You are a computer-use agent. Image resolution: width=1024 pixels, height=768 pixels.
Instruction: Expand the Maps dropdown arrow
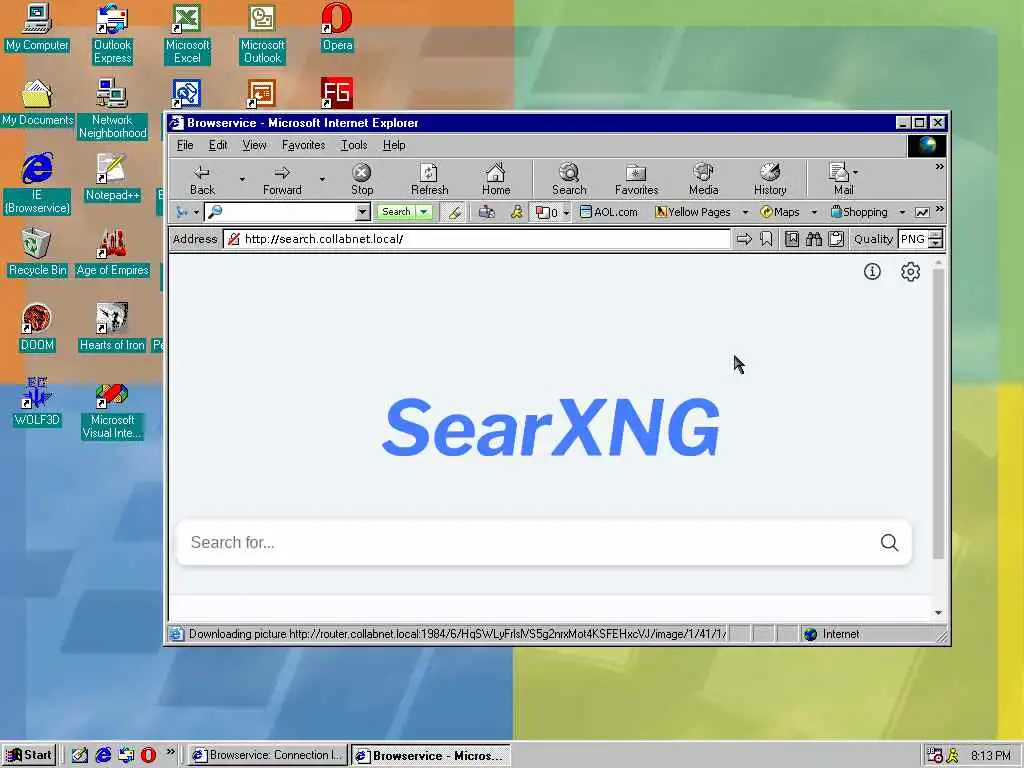tap(814, 213)
